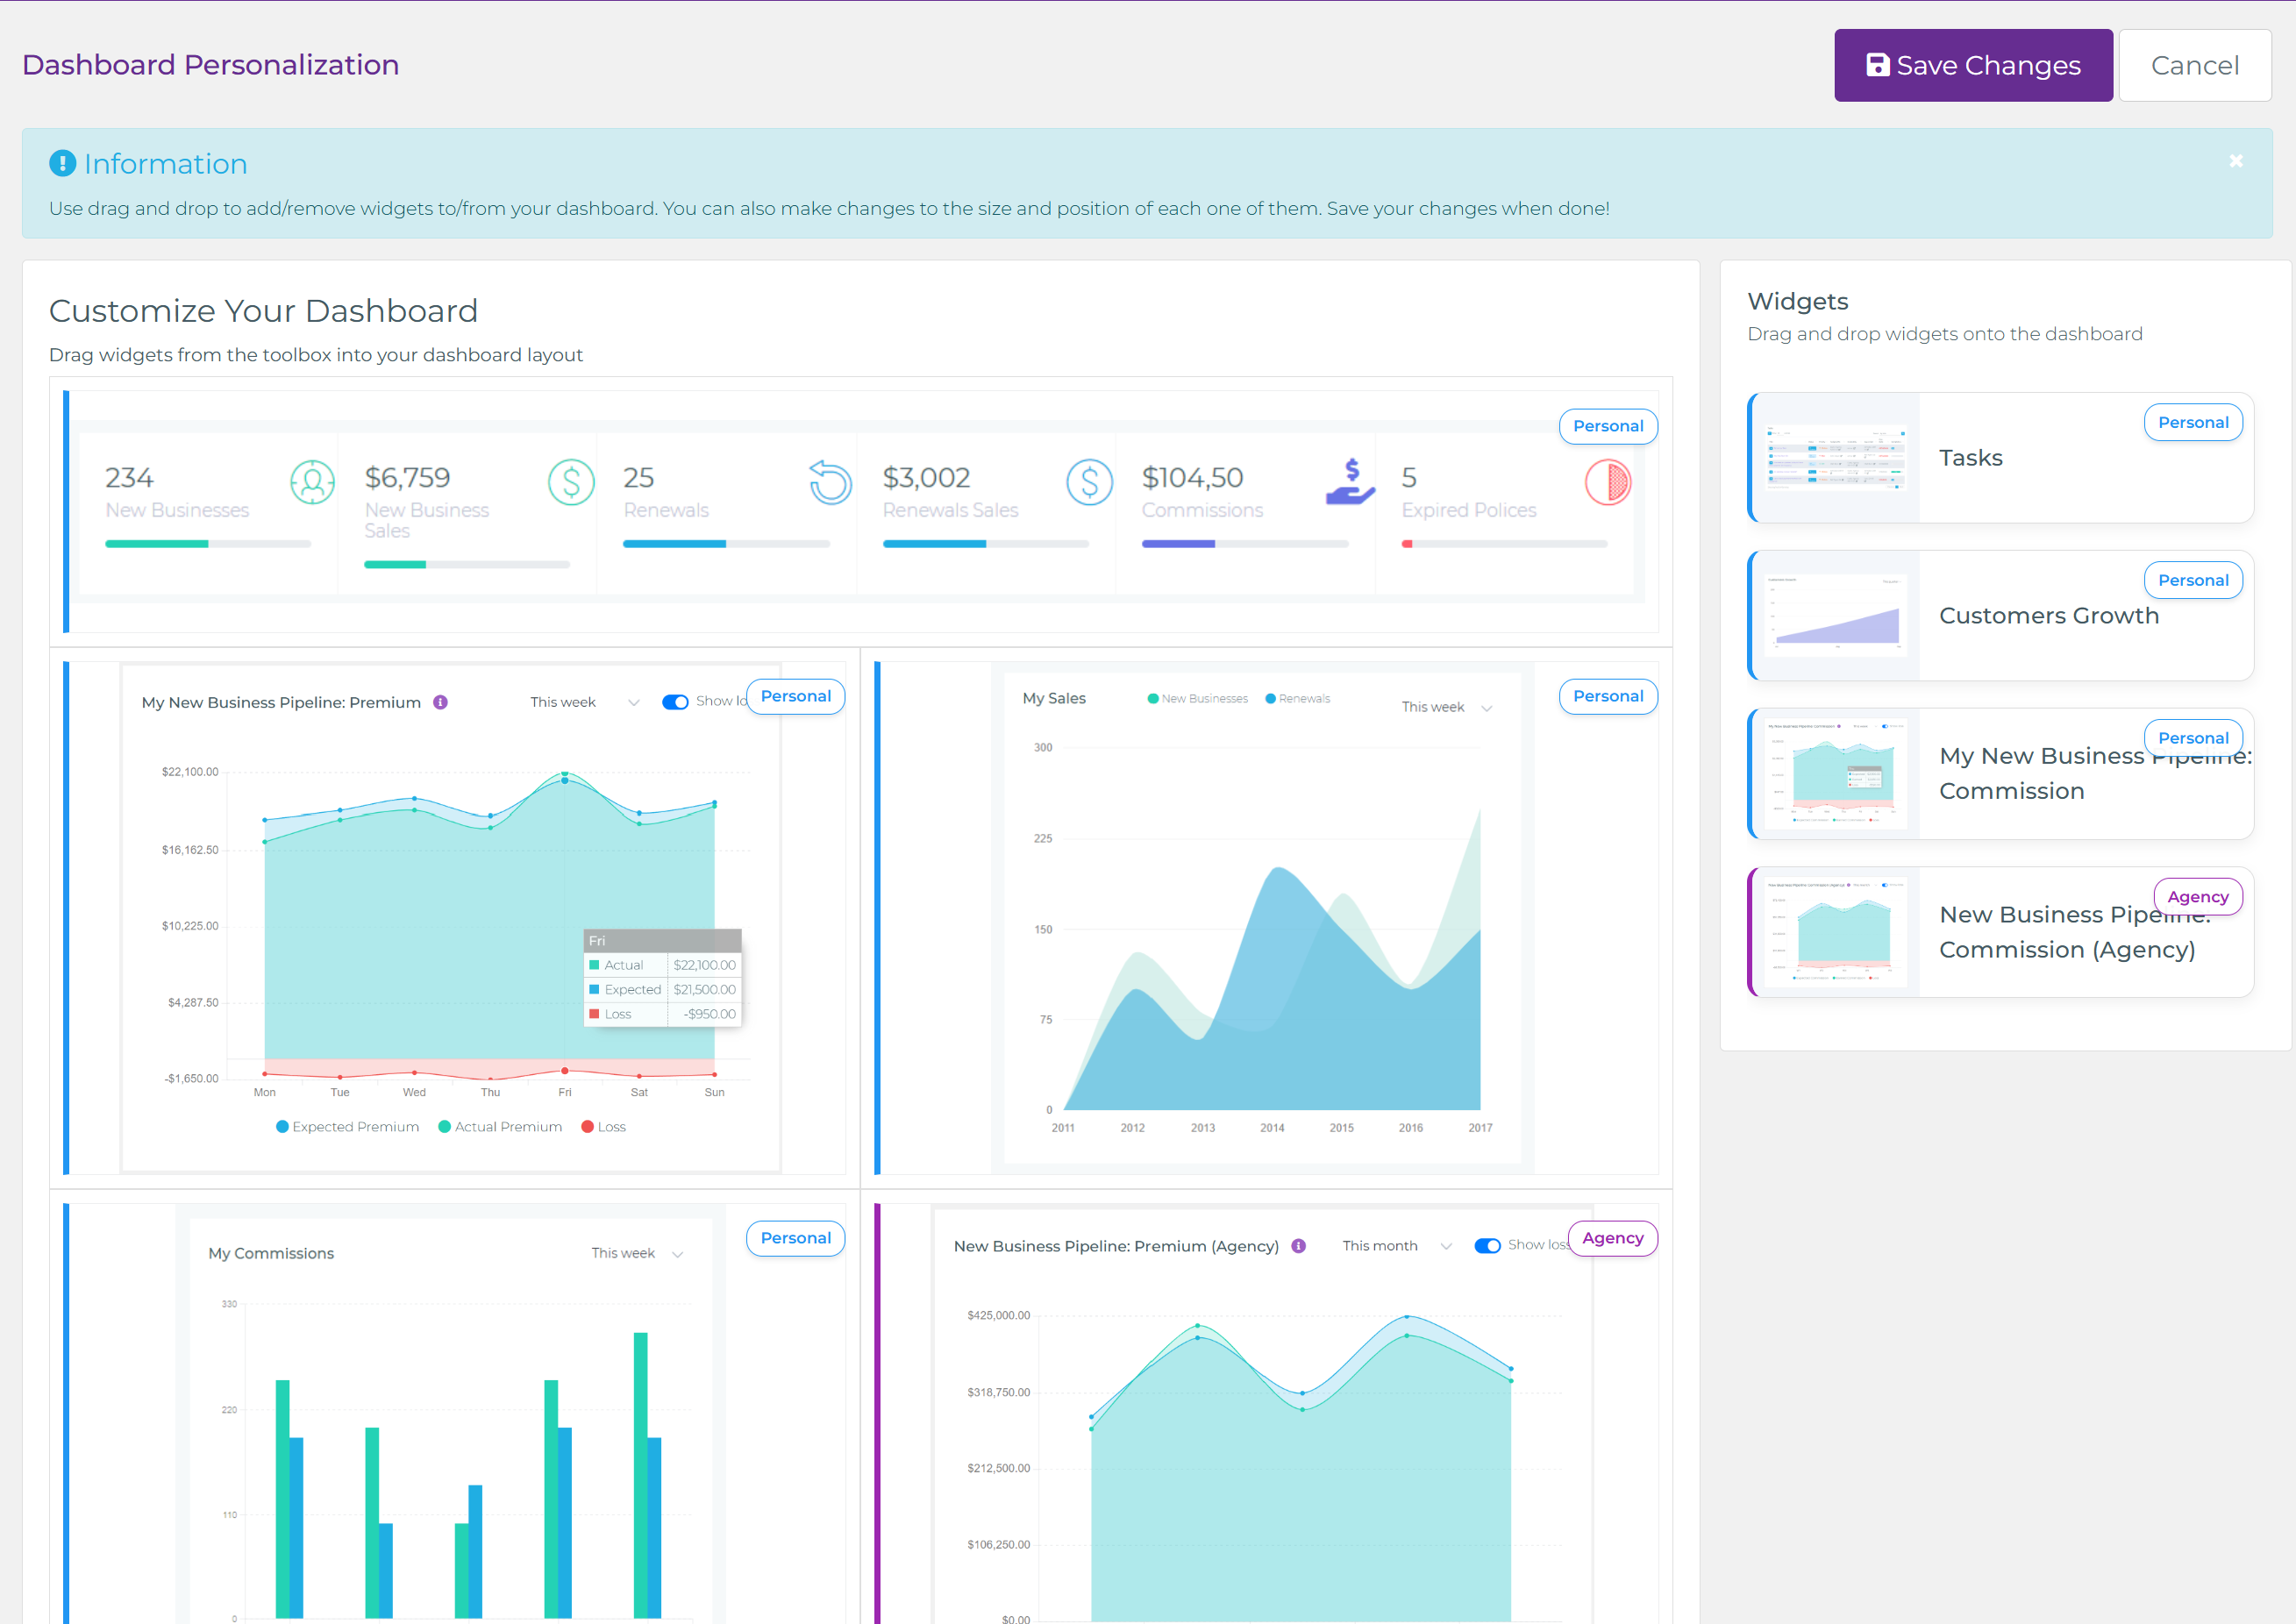Screen dimensions: 2296x1624
Task: Turn off Show loss on the Agency pipeline
Action: coord(1487,1246)
